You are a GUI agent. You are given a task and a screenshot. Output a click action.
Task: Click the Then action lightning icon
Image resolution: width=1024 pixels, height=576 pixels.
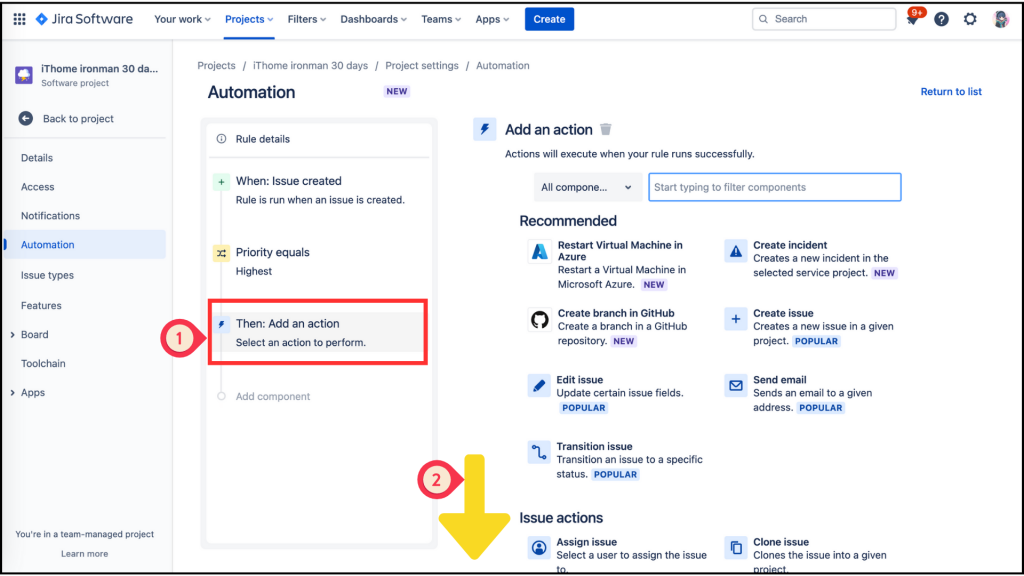pos(221,324)
